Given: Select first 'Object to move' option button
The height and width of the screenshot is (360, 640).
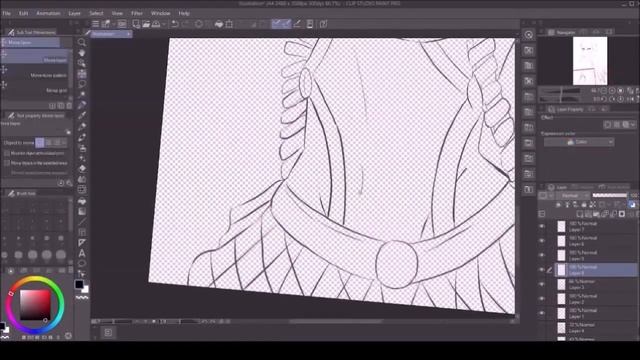Looking at the screenshot, I should pos(40,142).
